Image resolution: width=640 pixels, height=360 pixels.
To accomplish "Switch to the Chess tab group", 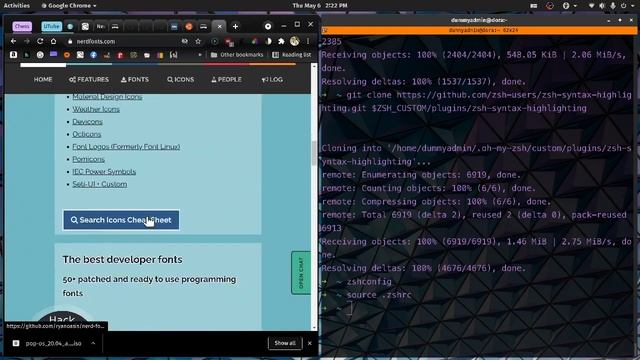I will click(x=22, y=27).
